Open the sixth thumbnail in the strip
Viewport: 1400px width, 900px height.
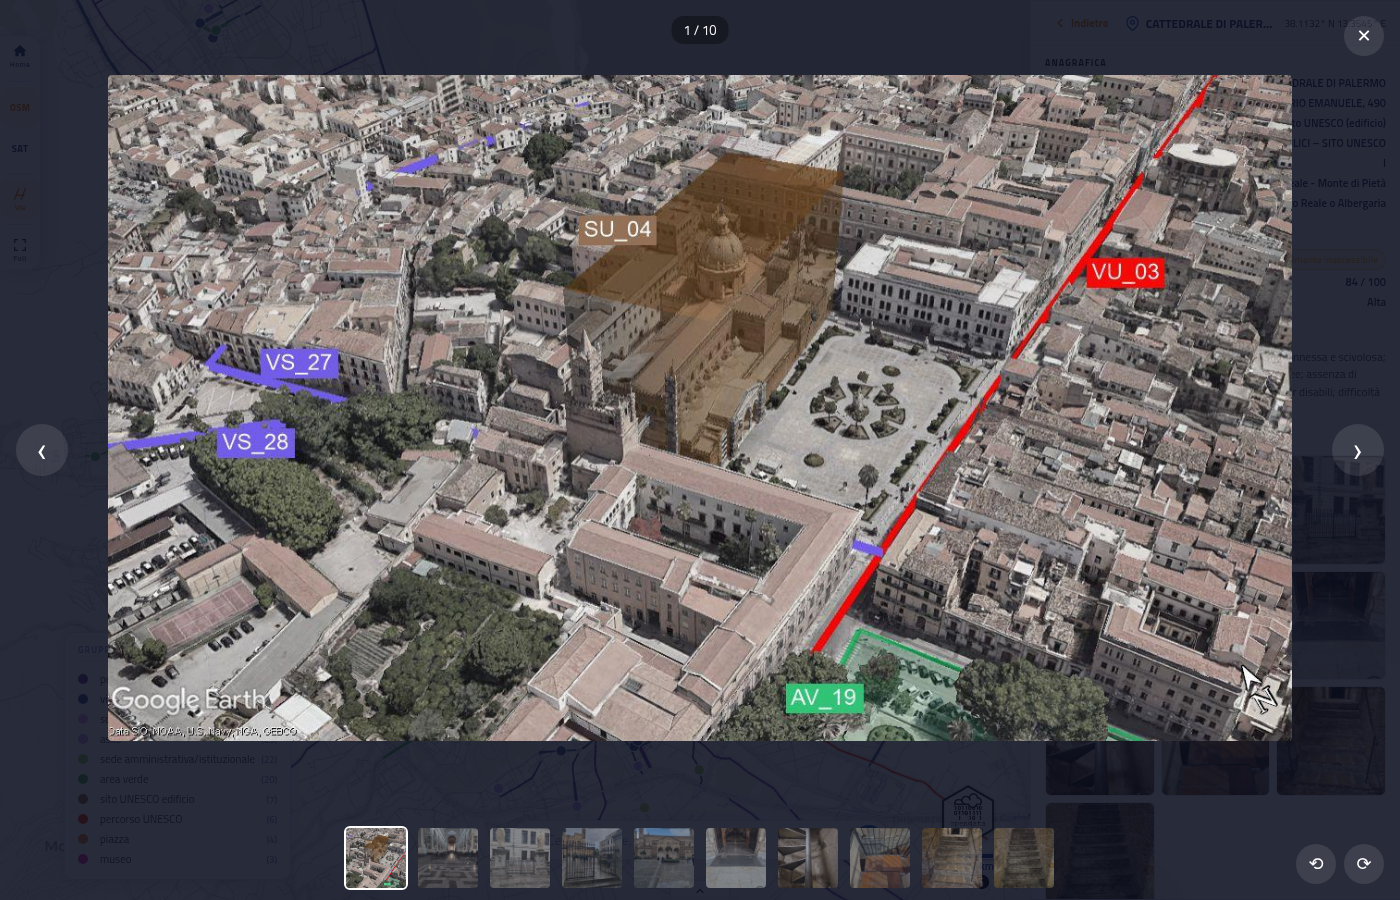(736, 858)
